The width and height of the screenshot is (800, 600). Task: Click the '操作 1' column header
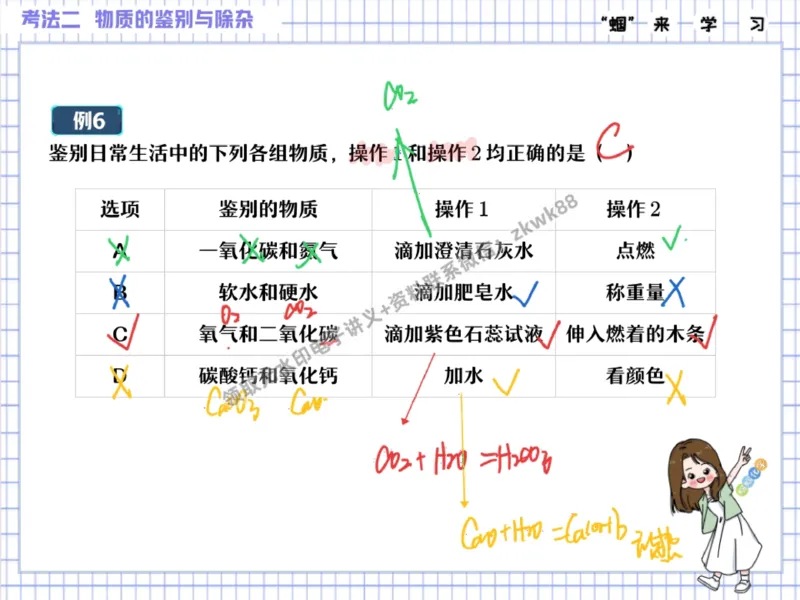[x=462, y=209]
